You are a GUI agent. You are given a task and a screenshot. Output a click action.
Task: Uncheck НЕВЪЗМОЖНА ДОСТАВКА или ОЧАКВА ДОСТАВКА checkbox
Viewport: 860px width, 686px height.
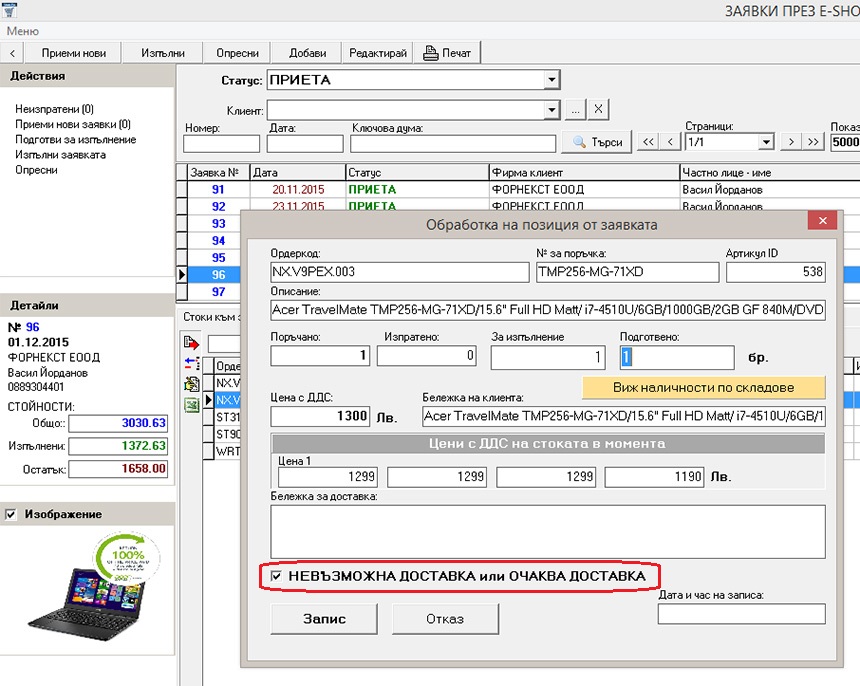[x=276, y=576]
